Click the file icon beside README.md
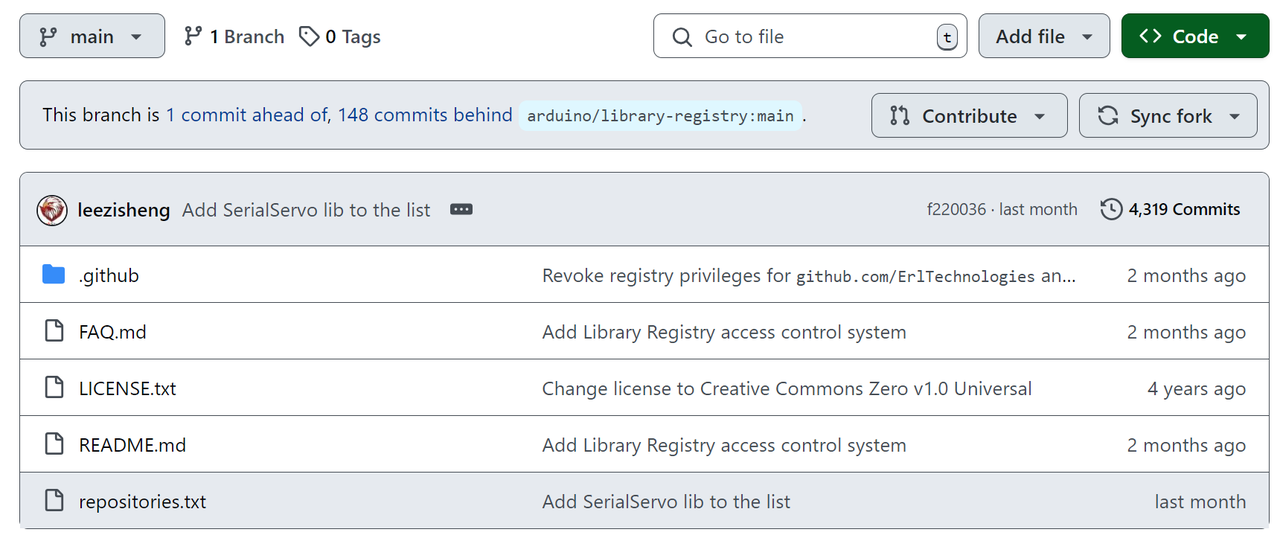This screenshot has width=1280, height=538. 54,445
